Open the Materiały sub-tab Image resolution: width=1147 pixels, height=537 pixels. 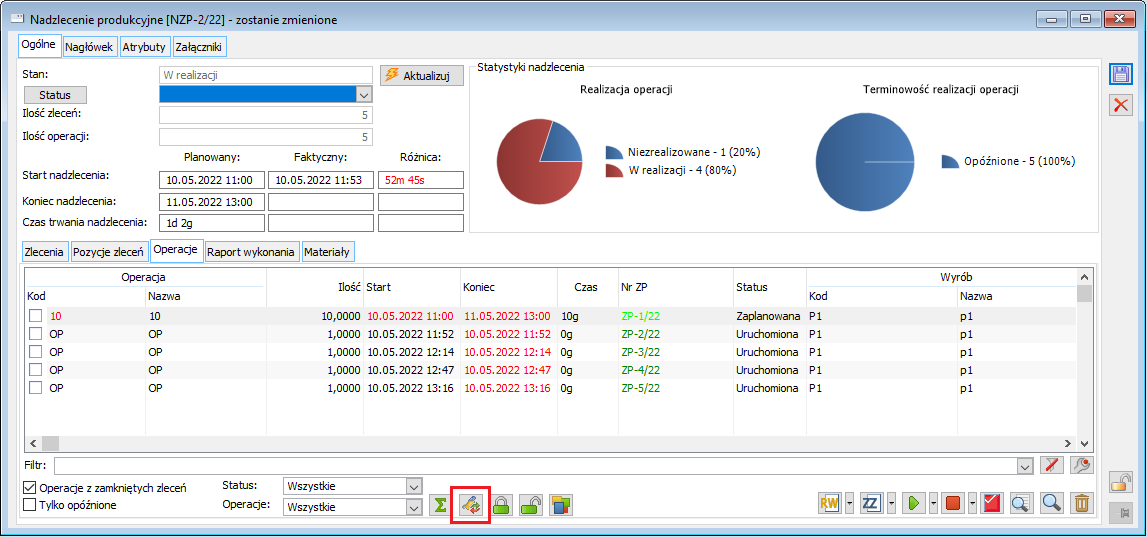pyautogui.click(x=328, y=252)
